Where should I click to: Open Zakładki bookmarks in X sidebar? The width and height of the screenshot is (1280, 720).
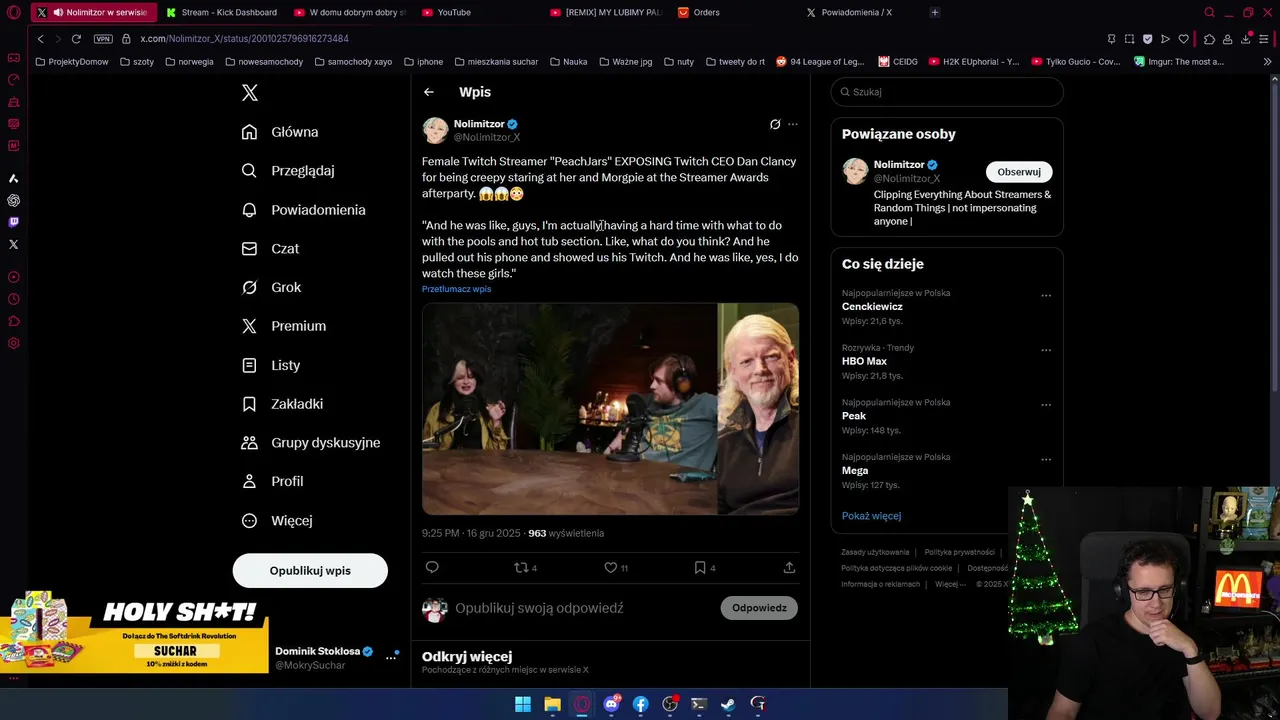[x=282, y=404]
